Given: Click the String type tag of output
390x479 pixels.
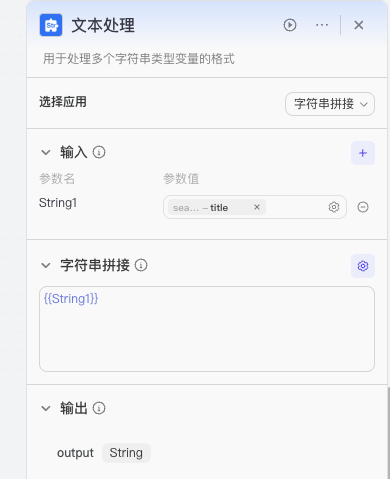Looking at the screenshot, I should (x=126, y=453).
